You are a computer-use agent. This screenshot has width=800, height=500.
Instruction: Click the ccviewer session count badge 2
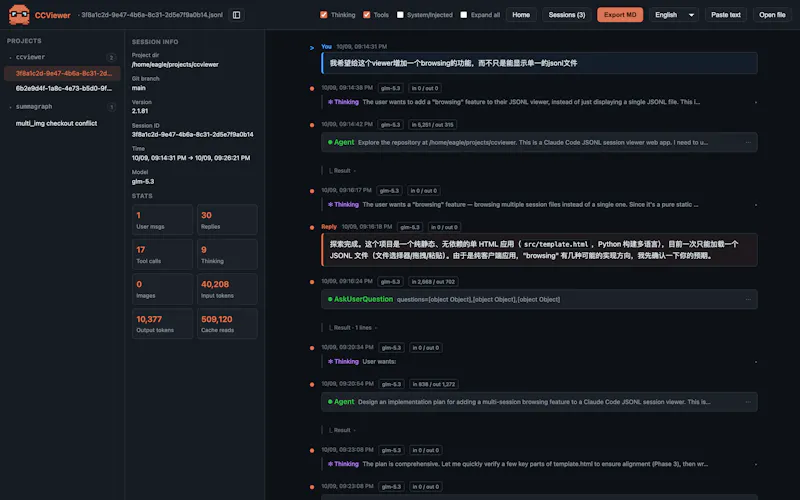click(111, 57)
